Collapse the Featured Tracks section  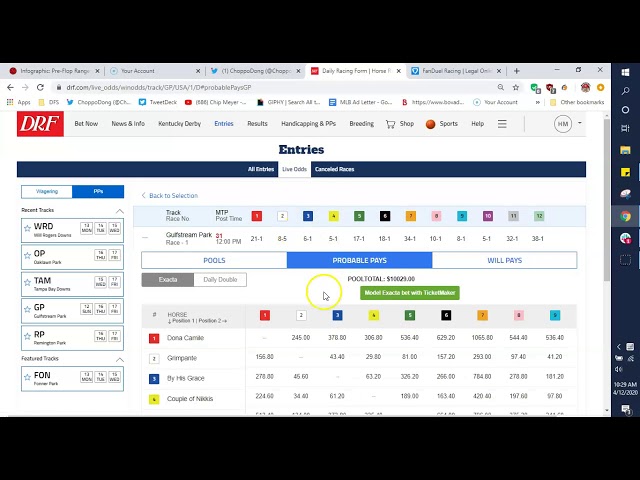120,359
